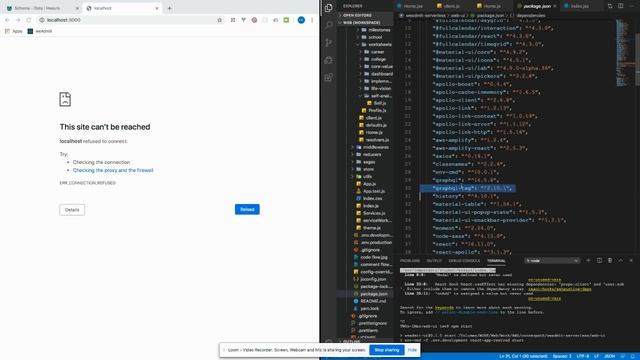Open the Explorer view in VS Code activity bar

tap(329, 8)
